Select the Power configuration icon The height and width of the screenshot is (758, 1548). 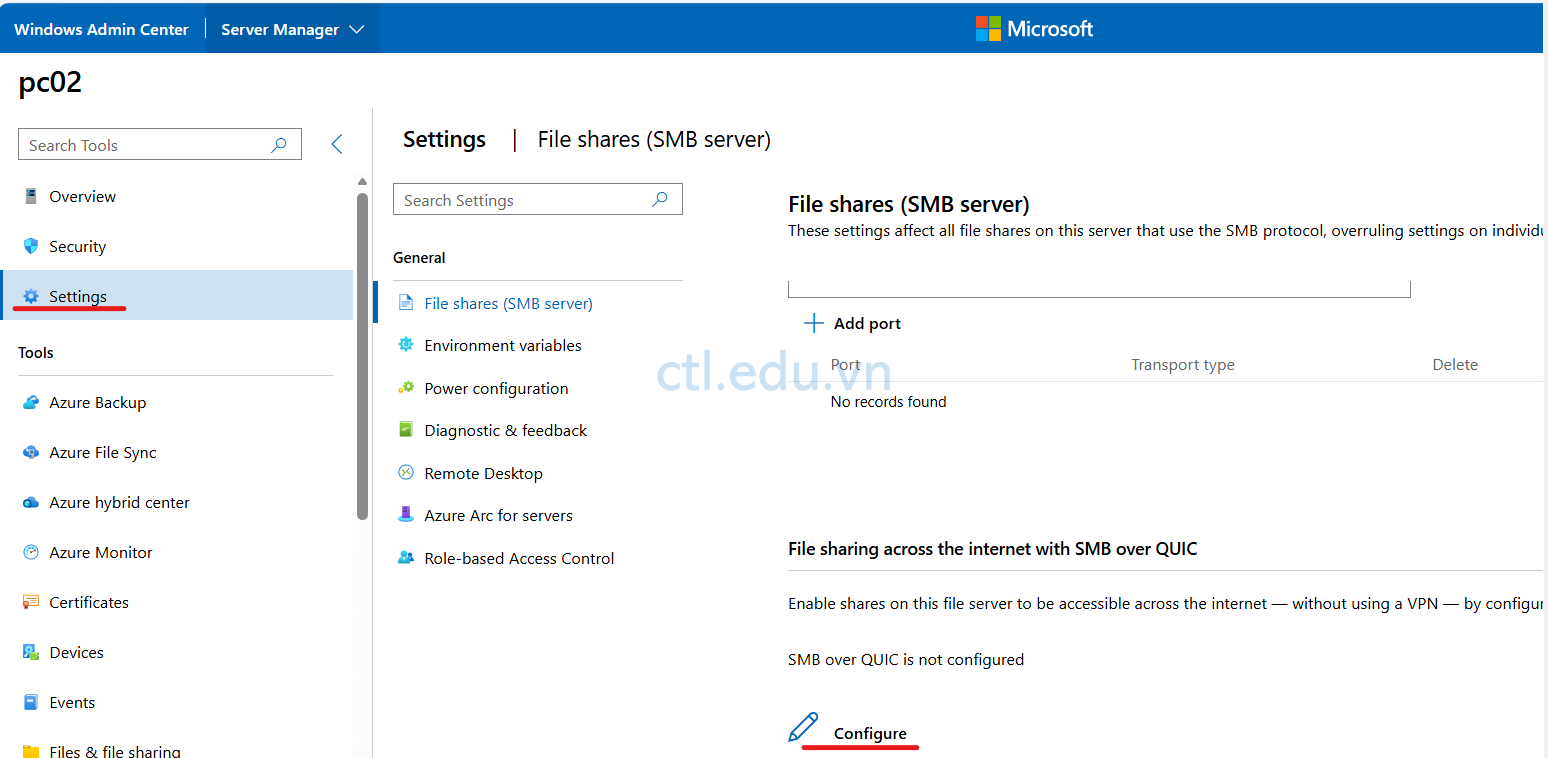406,388
